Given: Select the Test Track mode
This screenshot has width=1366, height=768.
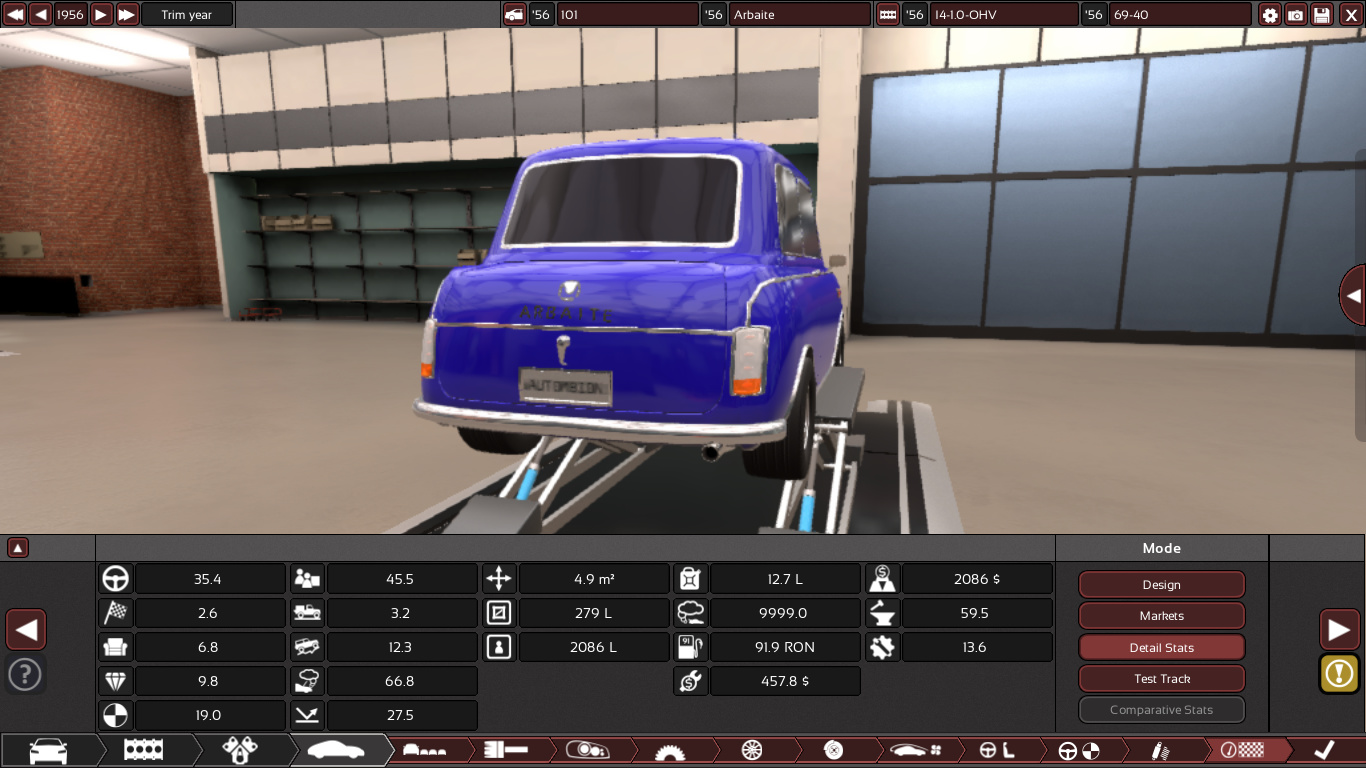Looking at the screenshot, I should (1161, 679).
